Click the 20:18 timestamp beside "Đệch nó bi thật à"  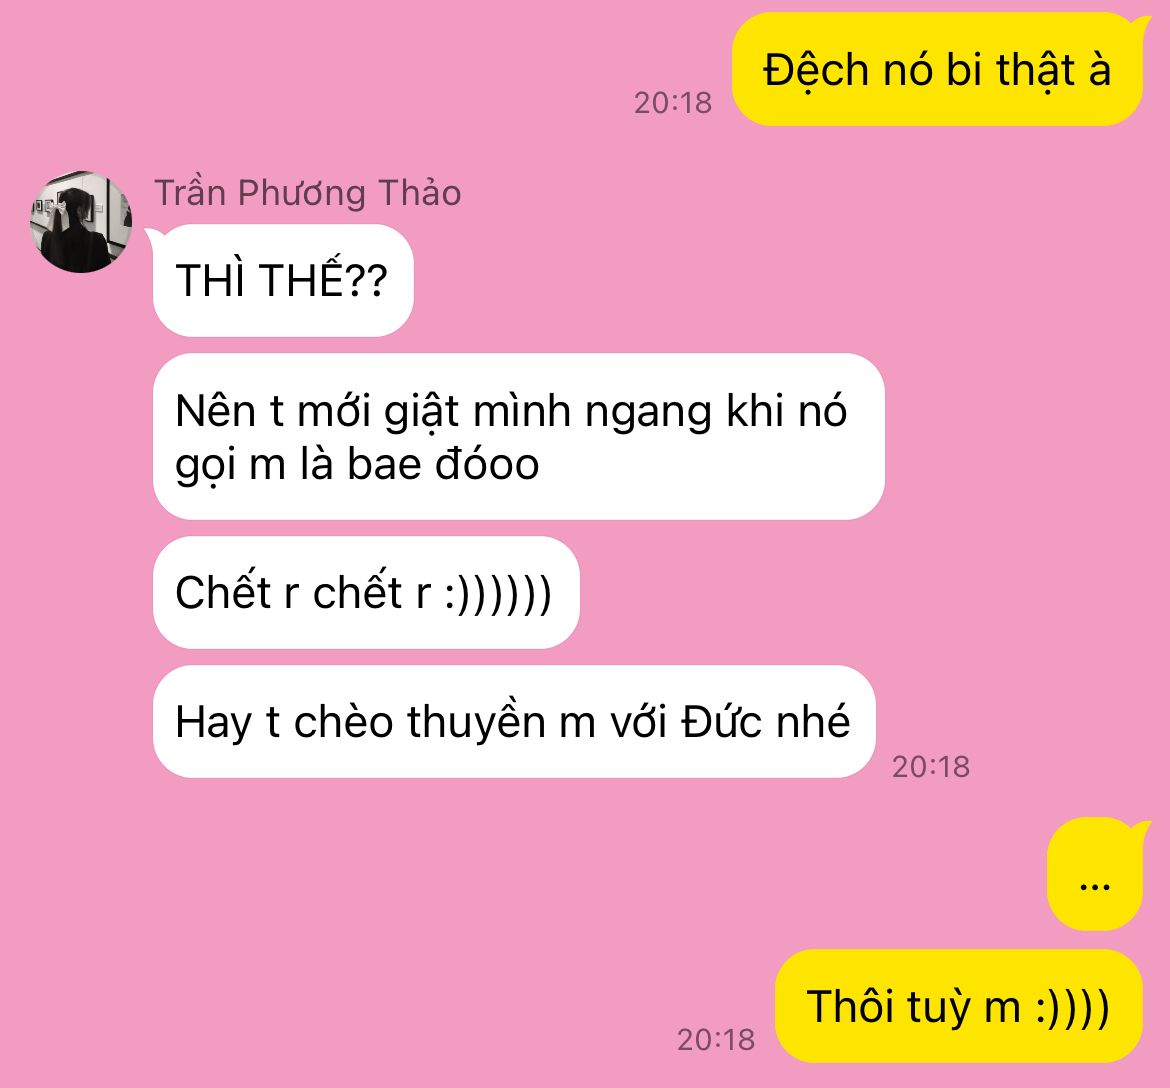pos(673,103)
